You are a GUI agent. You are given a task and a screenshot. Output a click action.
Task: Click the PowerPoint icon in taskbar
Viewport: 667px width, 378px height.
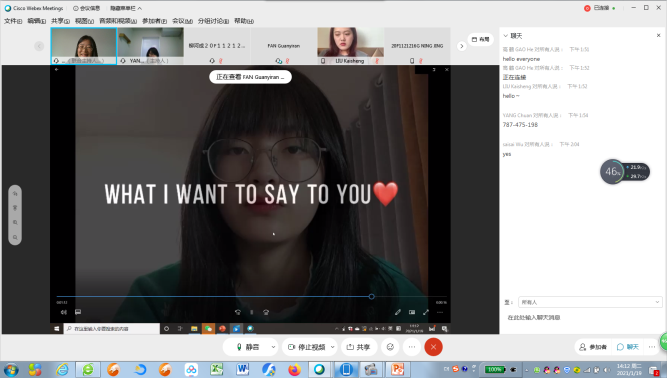pyautogui.click(x=397, y=369)
